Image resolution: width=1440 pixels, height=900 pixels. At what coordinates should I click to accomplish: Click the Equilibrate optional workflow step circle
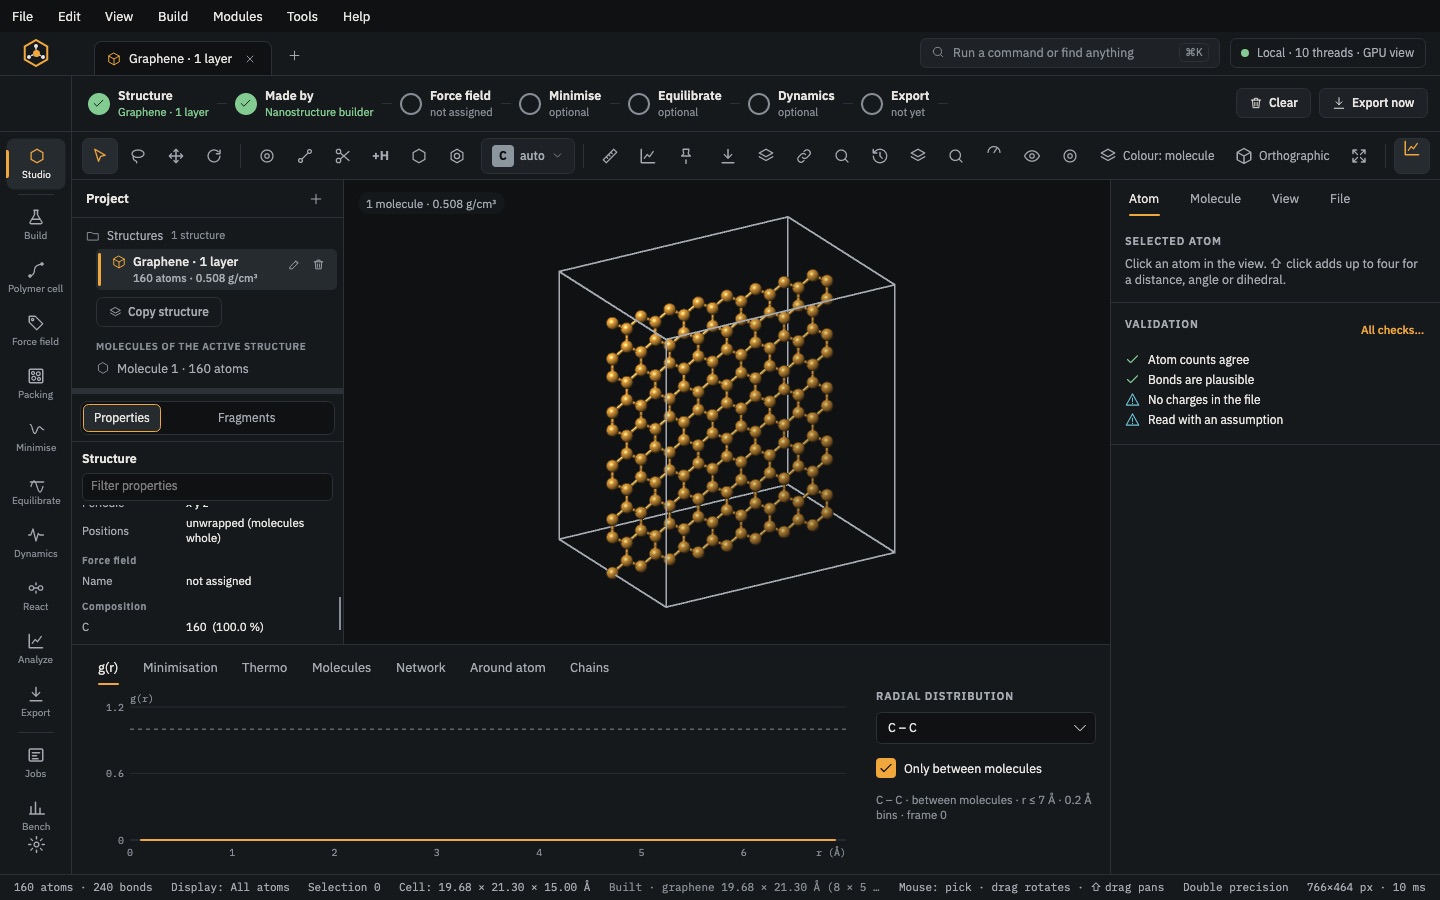(x=639, y=104)
